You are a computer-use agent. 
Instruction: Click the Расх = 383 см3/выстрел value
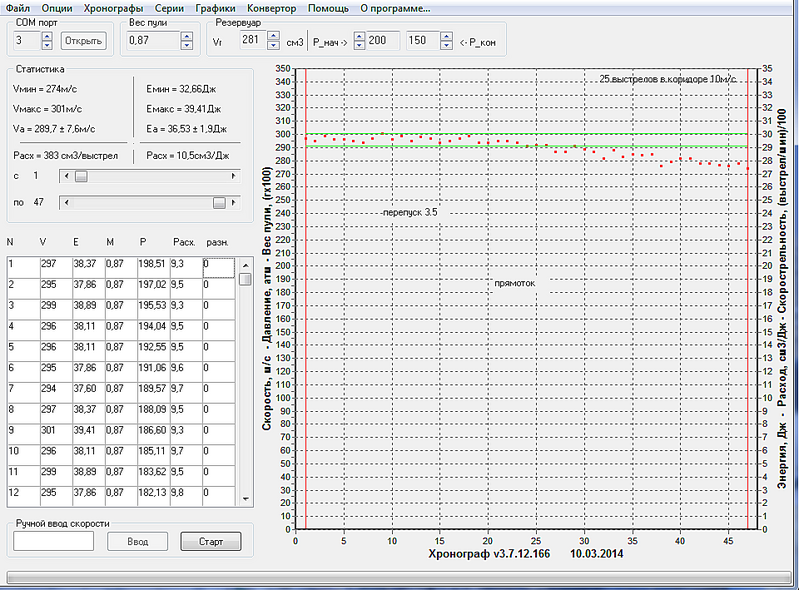(65, 155)
